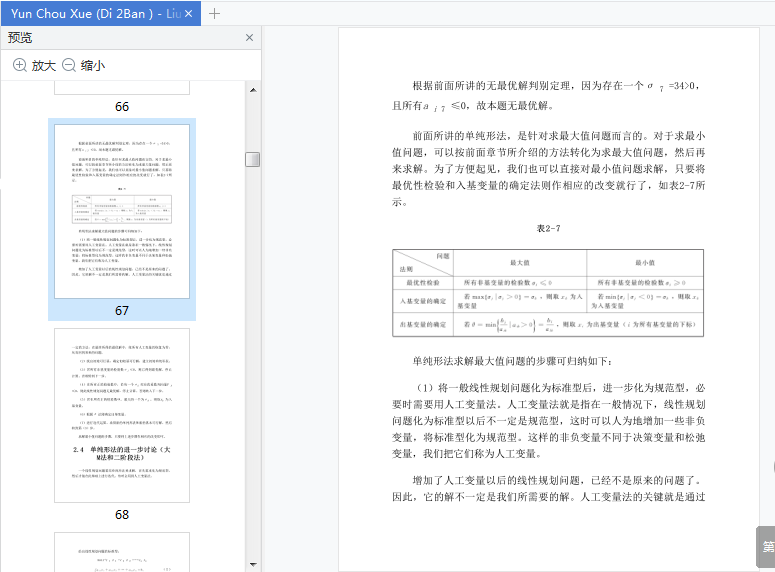
Task: Click page number label 68
Action: click(122, 515)
